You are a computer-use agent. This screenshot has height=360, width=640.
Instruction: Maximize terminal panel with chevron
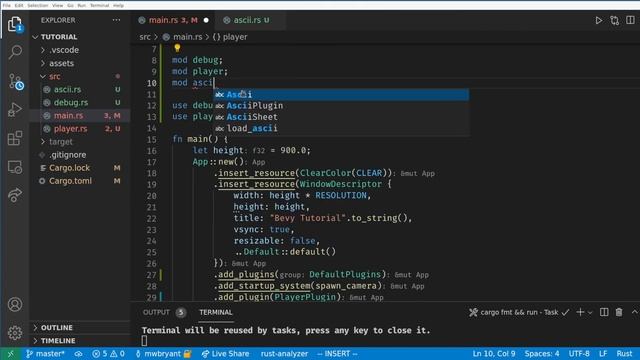[635, 312]
